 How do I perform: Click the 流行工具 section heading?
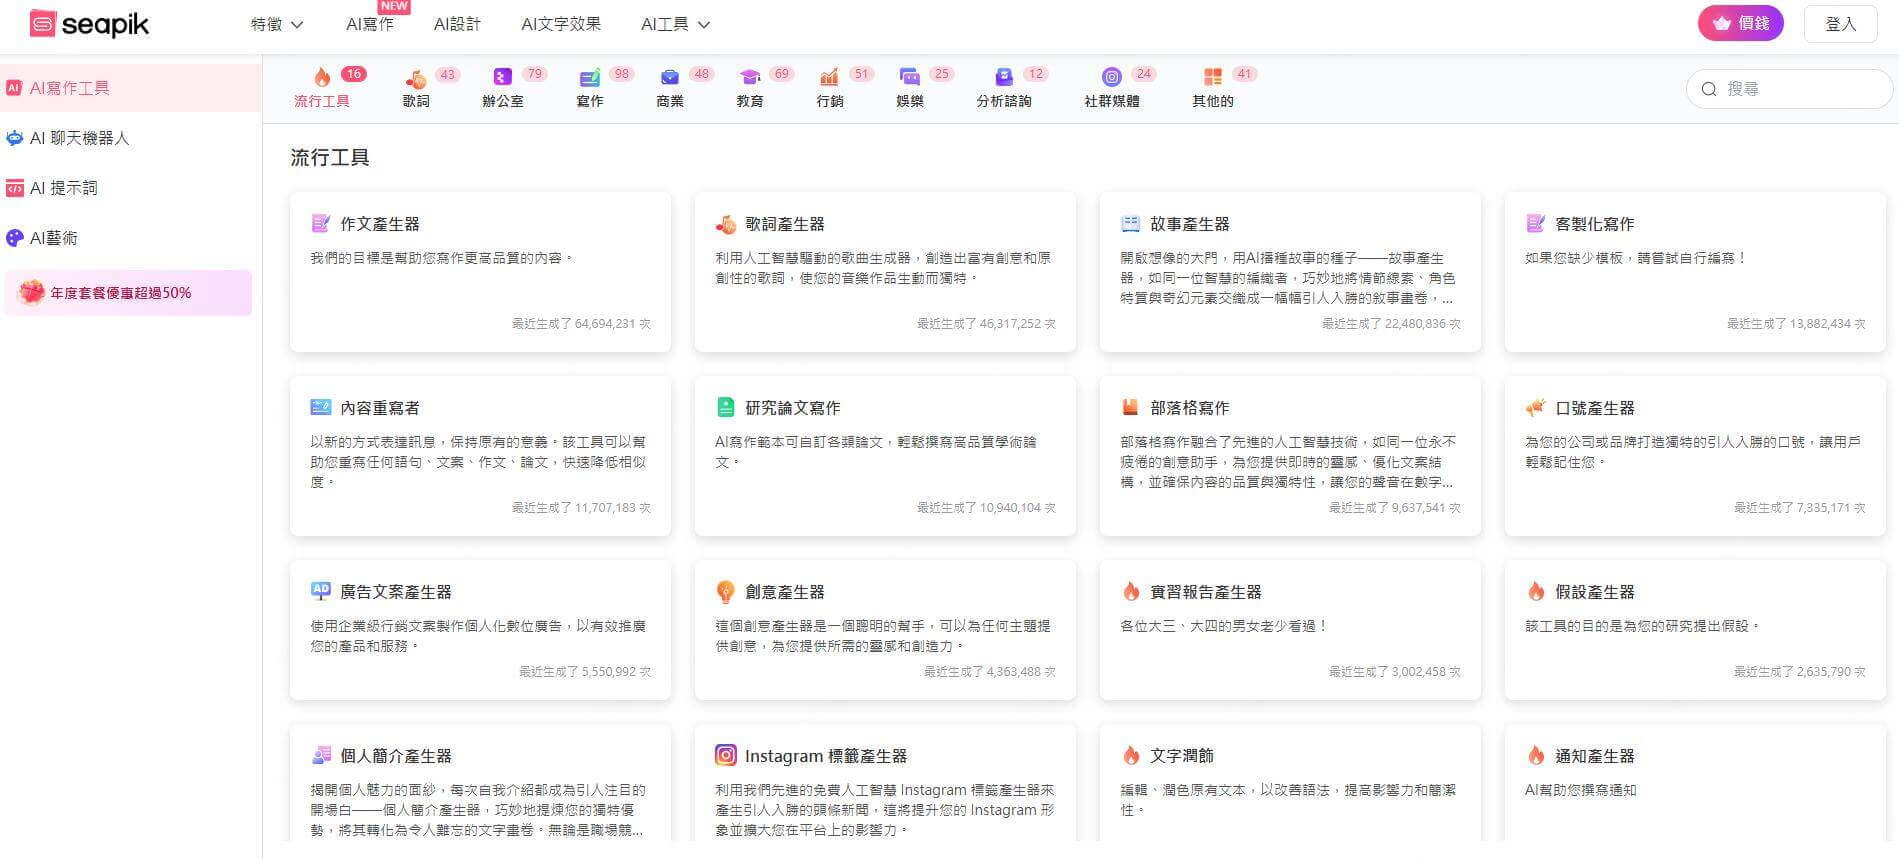(330, 157)
